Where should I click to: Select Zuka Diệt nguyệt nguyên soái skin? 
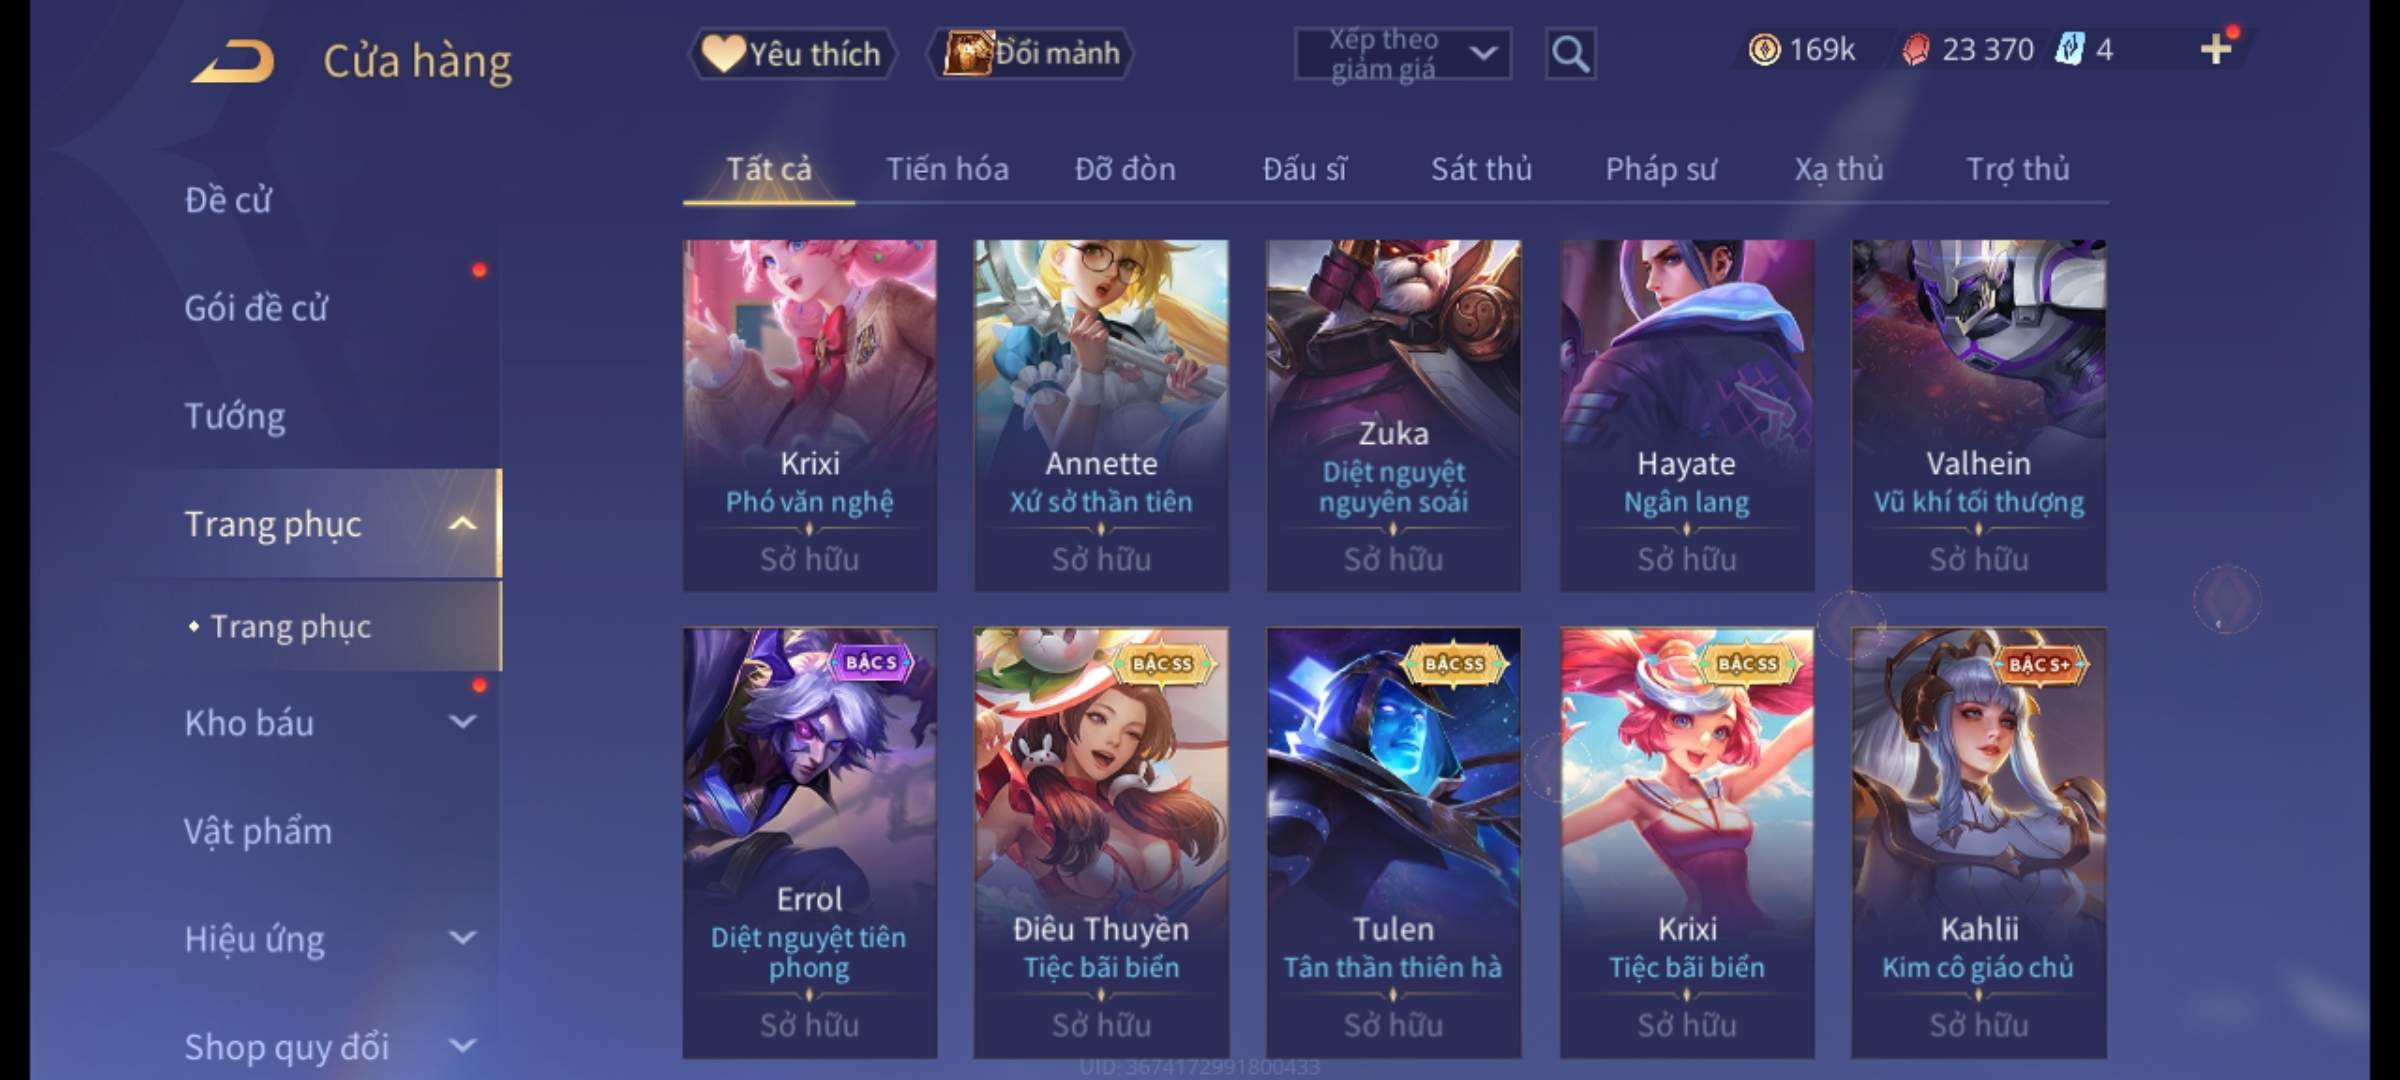[1394, 415]
